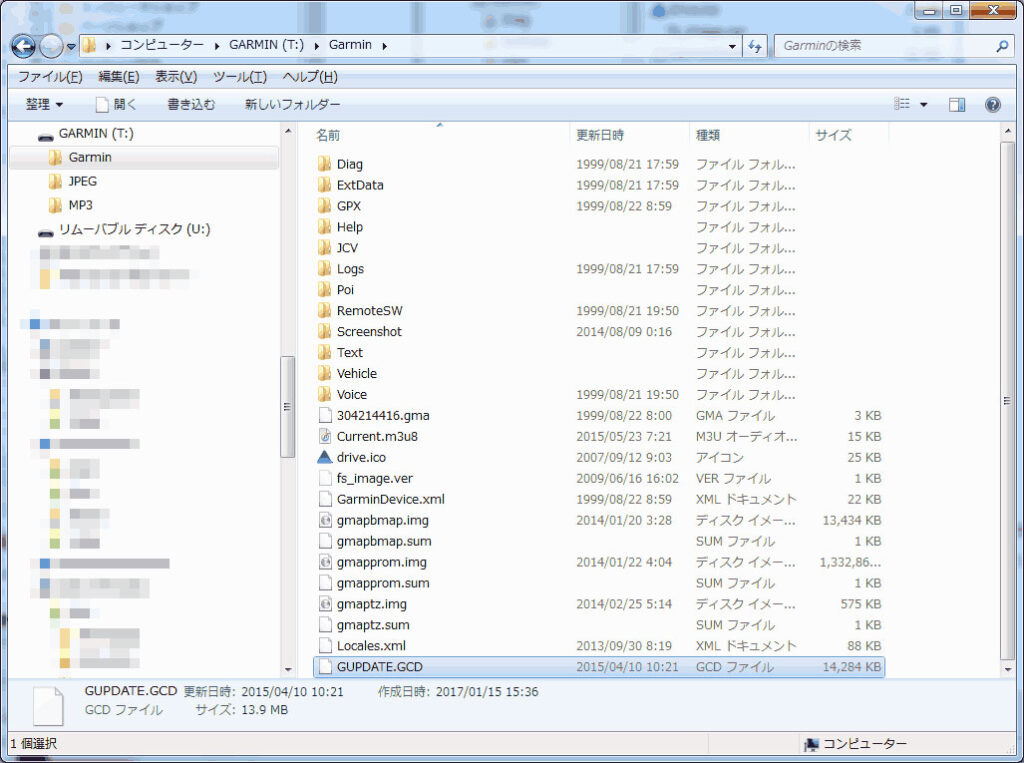Select the fs_image.ver file name
This screenshot has width=1024, height=763.
pos(375,478)
